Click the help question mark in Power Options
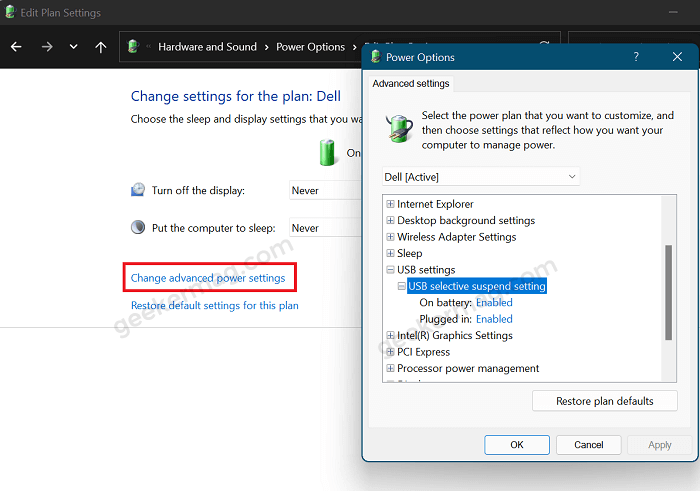 (636, 57)
